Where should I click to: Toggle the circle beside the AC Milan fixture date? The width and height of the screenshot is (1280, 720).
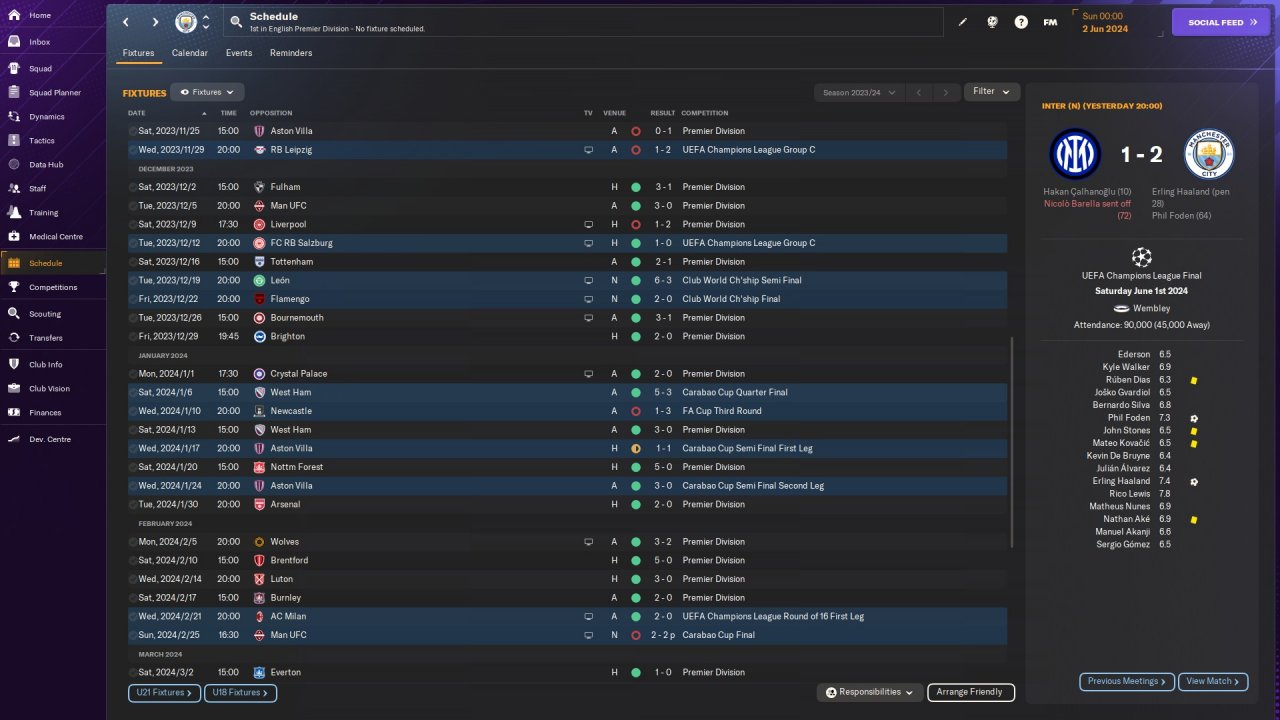point(133,616)
